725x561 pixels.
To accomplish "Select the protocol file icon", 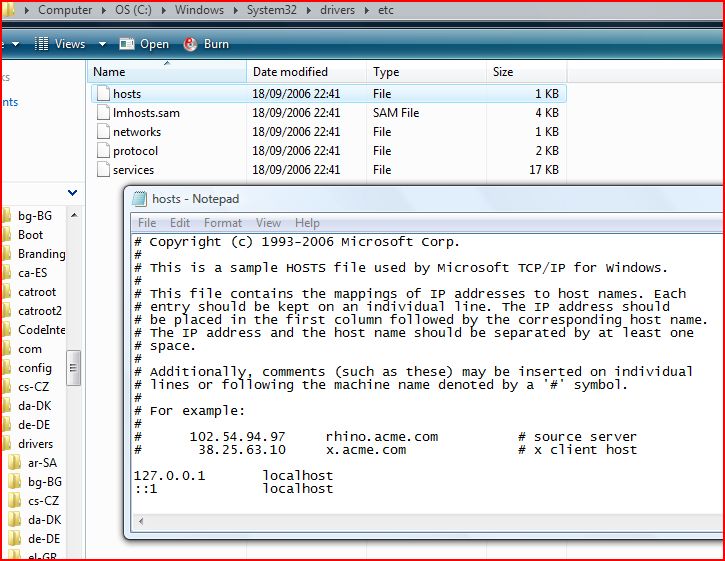I will click(x=103, y=151).
